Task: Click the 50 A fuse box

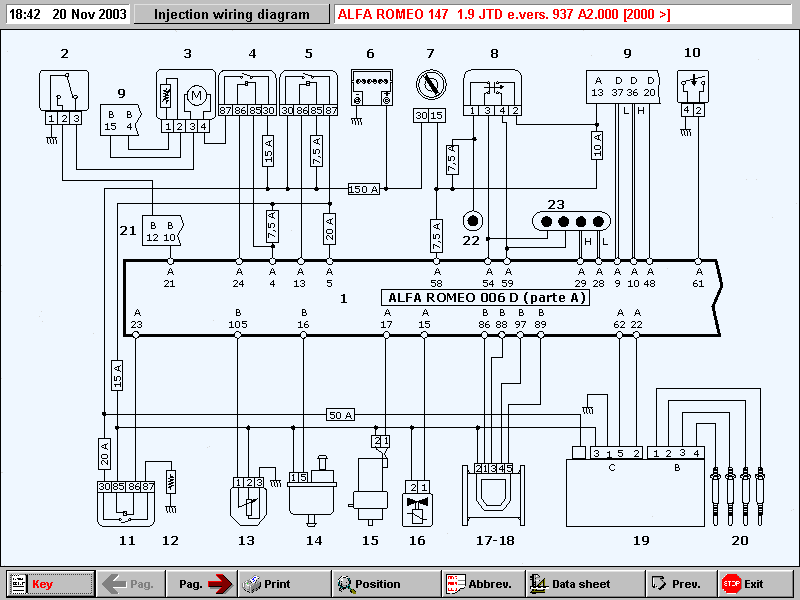Action: click(x=340, y=415)
